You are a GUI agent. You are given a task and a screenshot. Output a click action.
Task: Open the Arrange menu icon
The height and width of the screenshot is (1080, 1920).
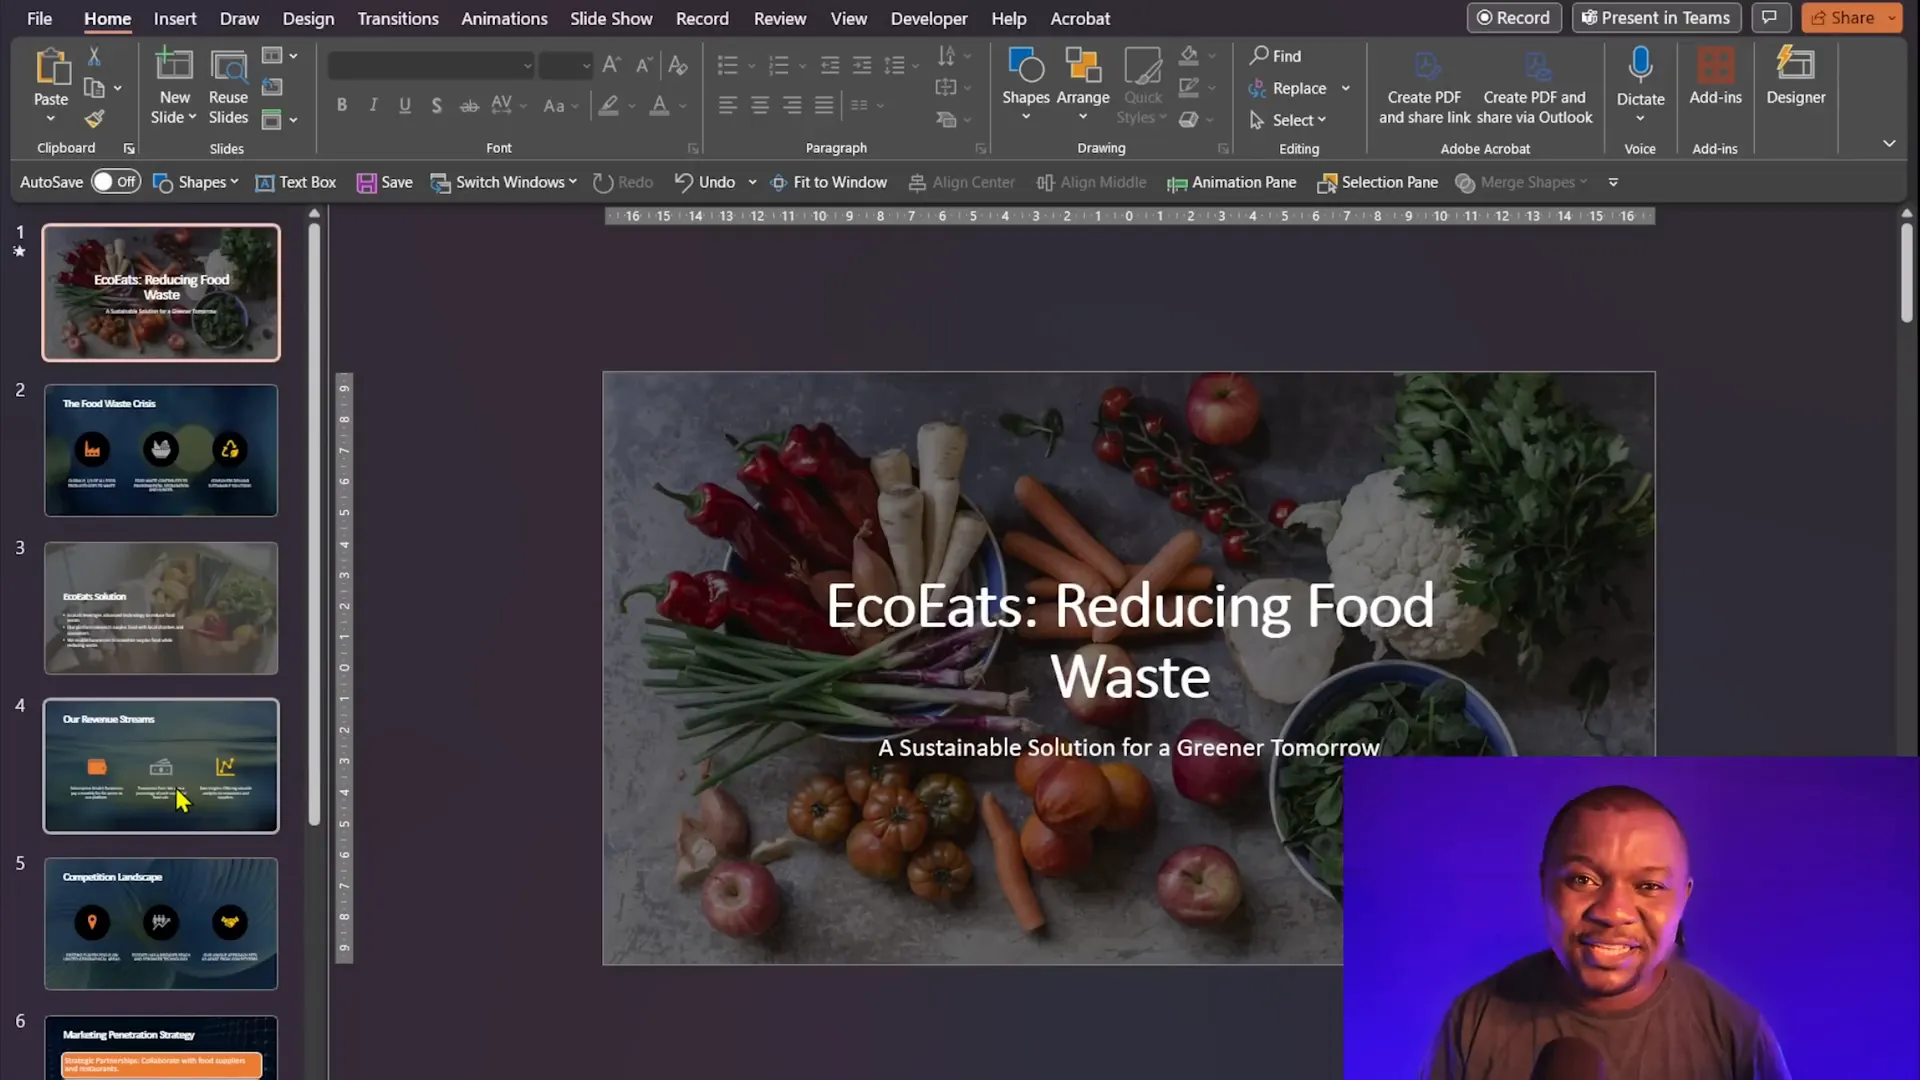coord(1083,66)
